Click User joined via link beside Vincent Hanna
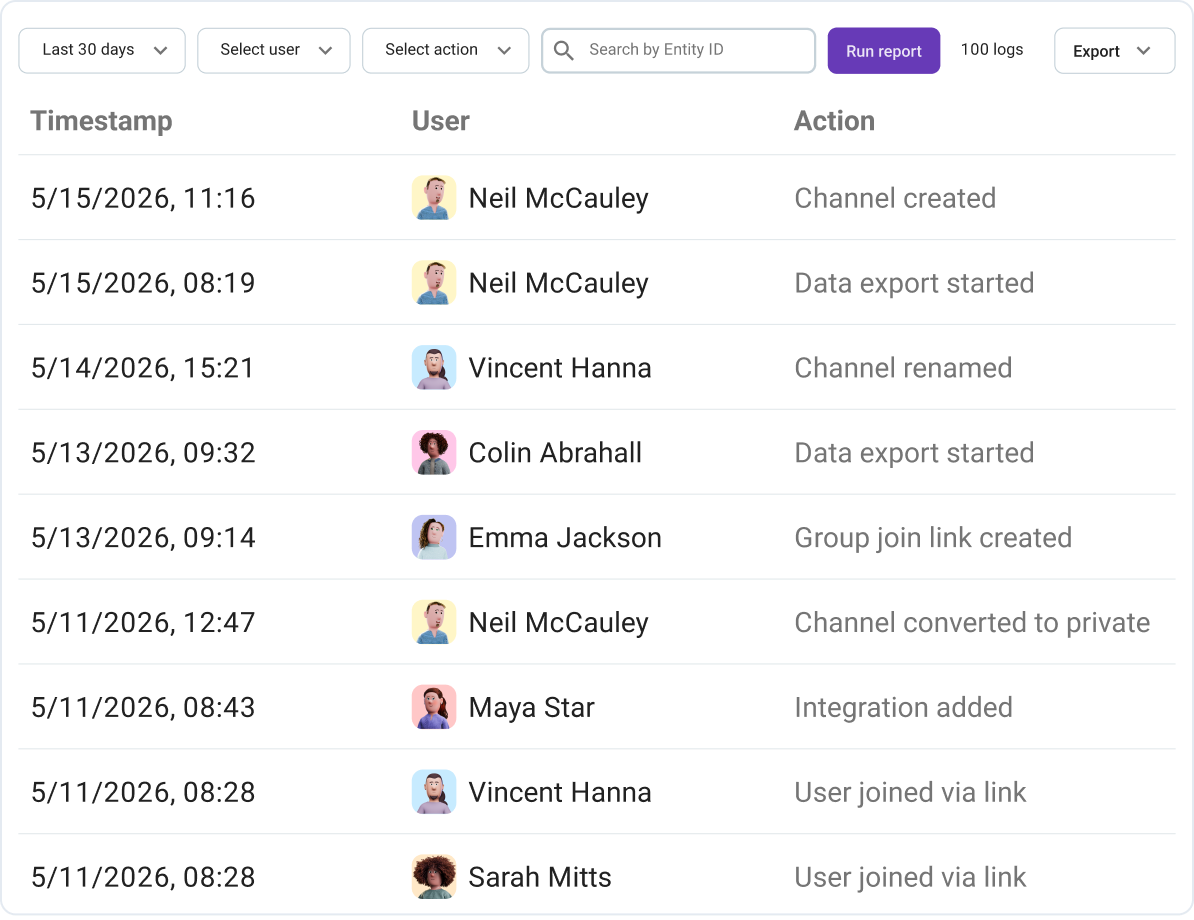1194x920 pixels. (x=910, y=794)
